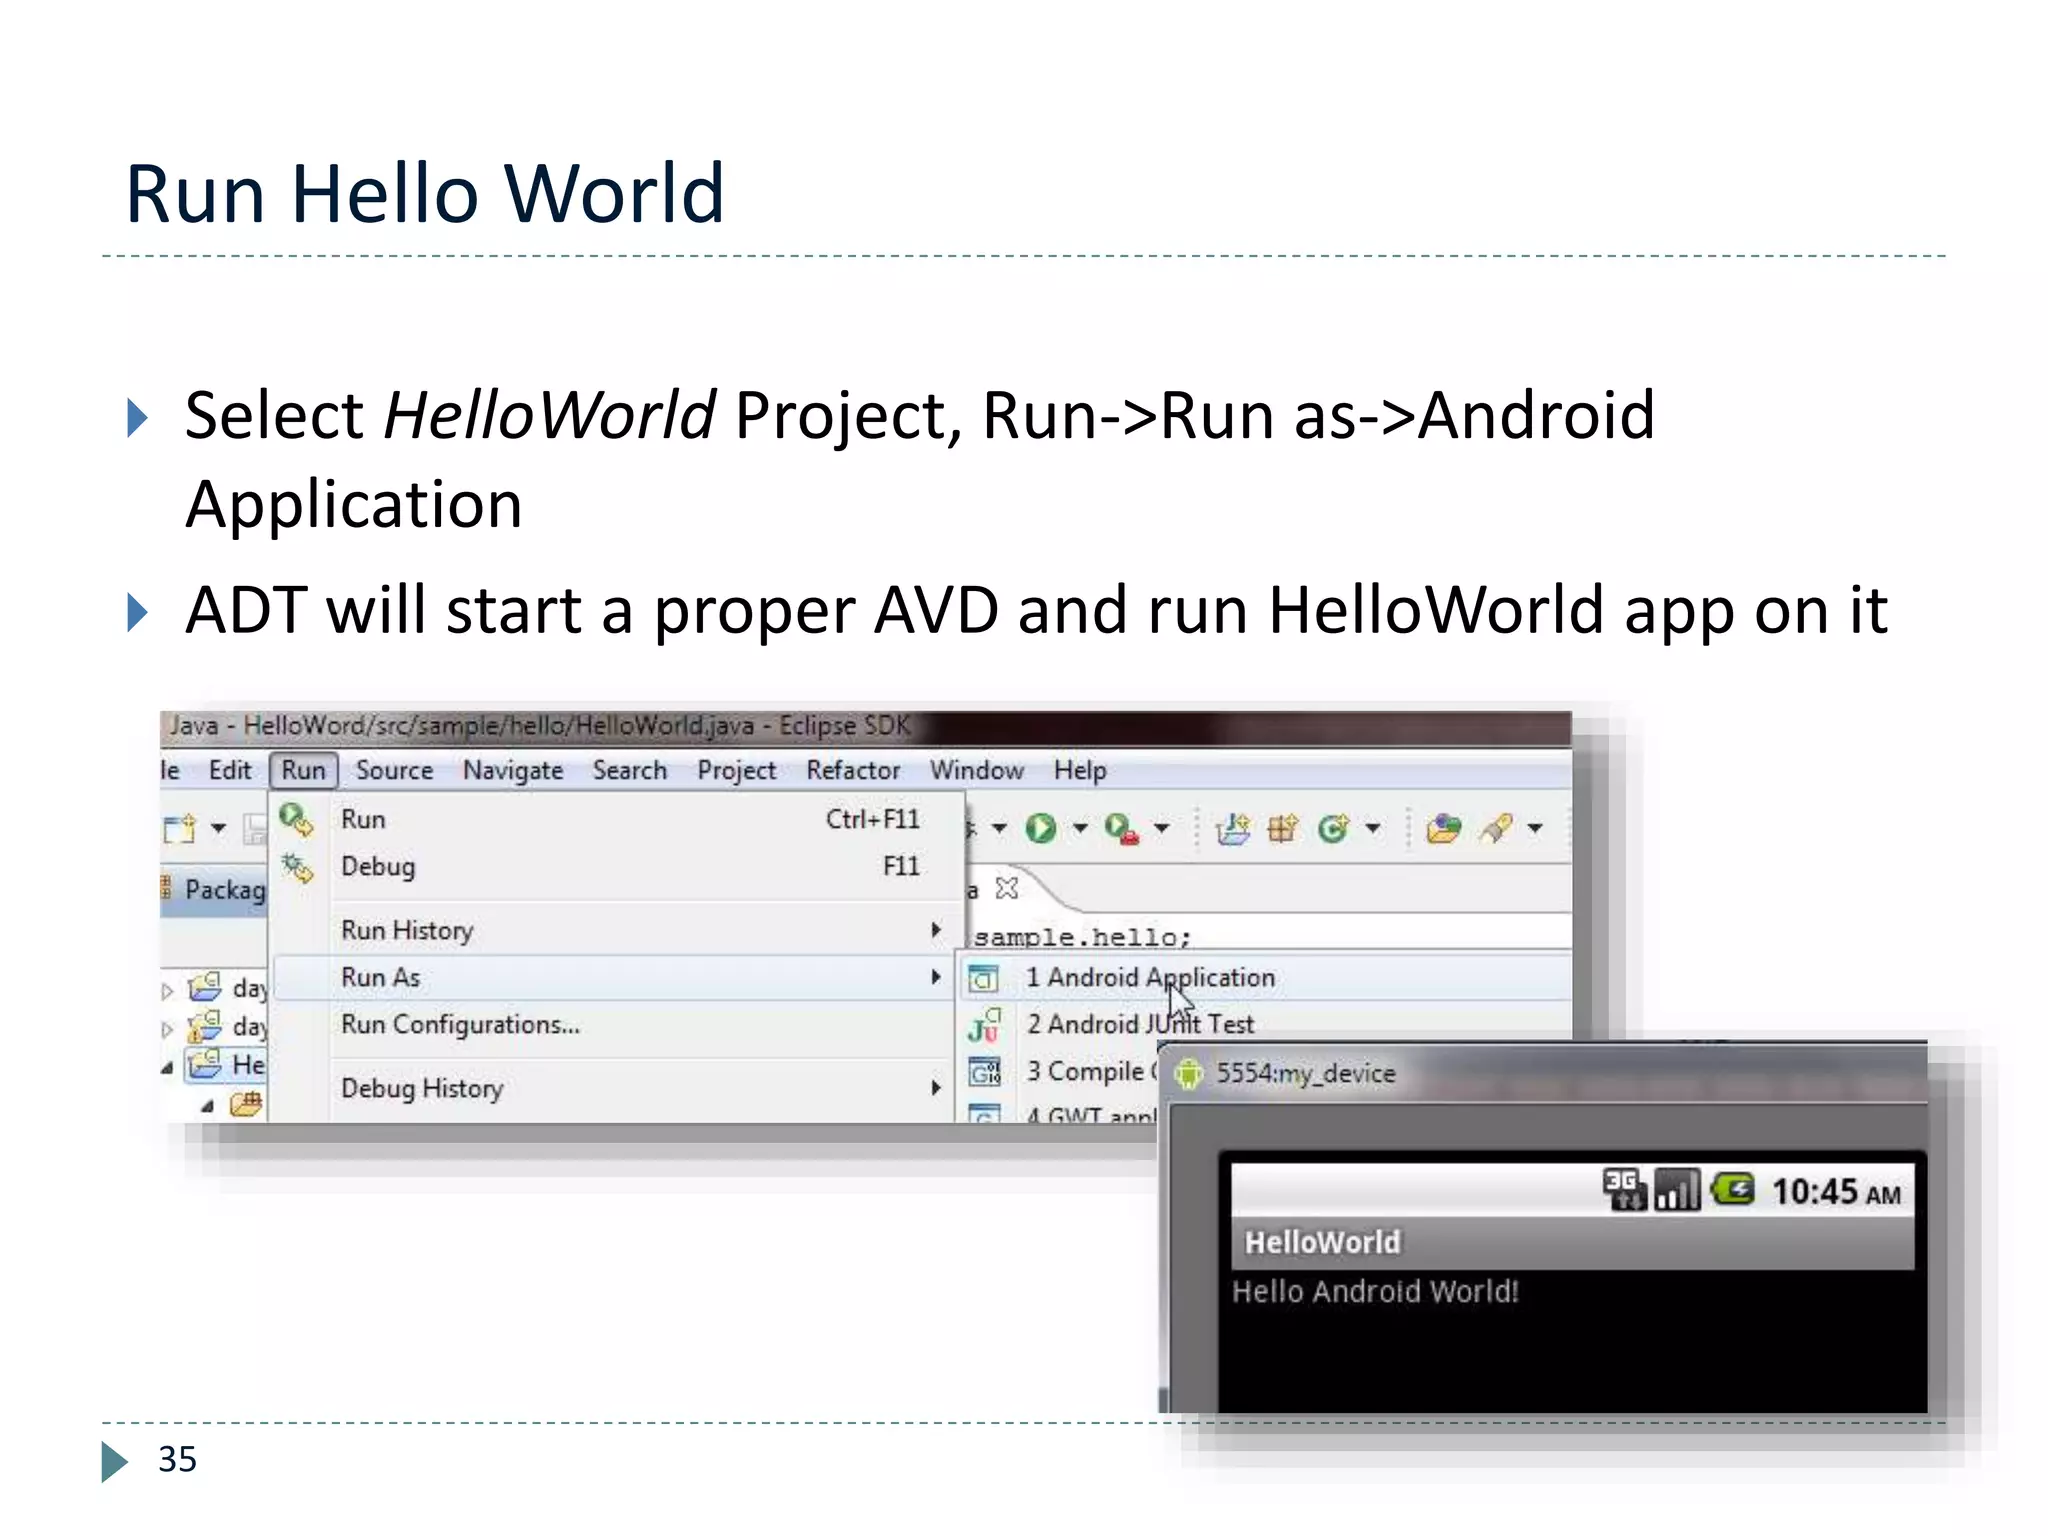Click the battery icon in emulator status bar

(x=1732, y=1190)
